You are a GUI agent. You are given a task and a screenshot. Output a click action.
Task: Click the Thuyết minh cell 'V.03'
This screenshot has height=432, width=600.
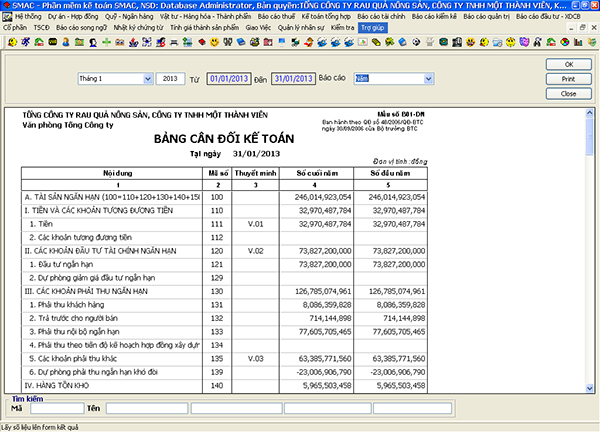(x=255, y=359)
